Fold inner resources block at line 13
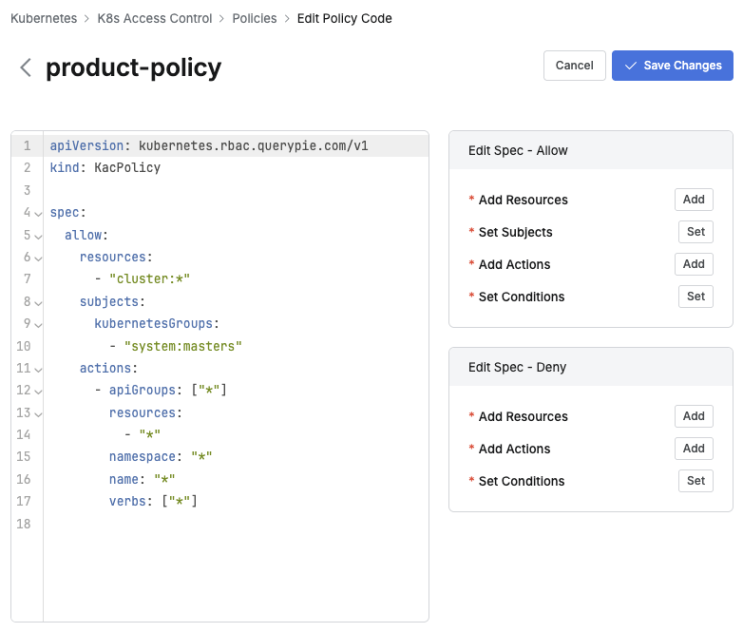The width and height of the screenshot is (743, 632). [x=38, y=414]
